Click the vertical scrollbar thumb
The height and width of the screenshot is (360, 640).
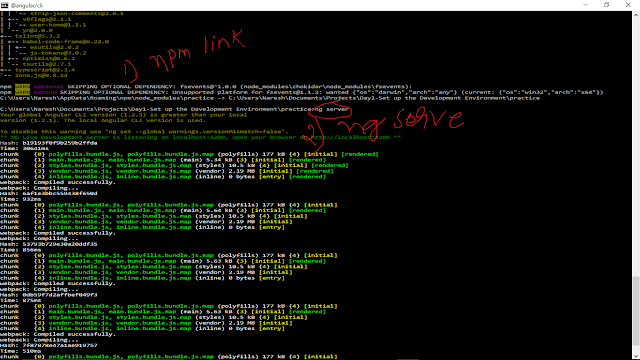point(636,311)
